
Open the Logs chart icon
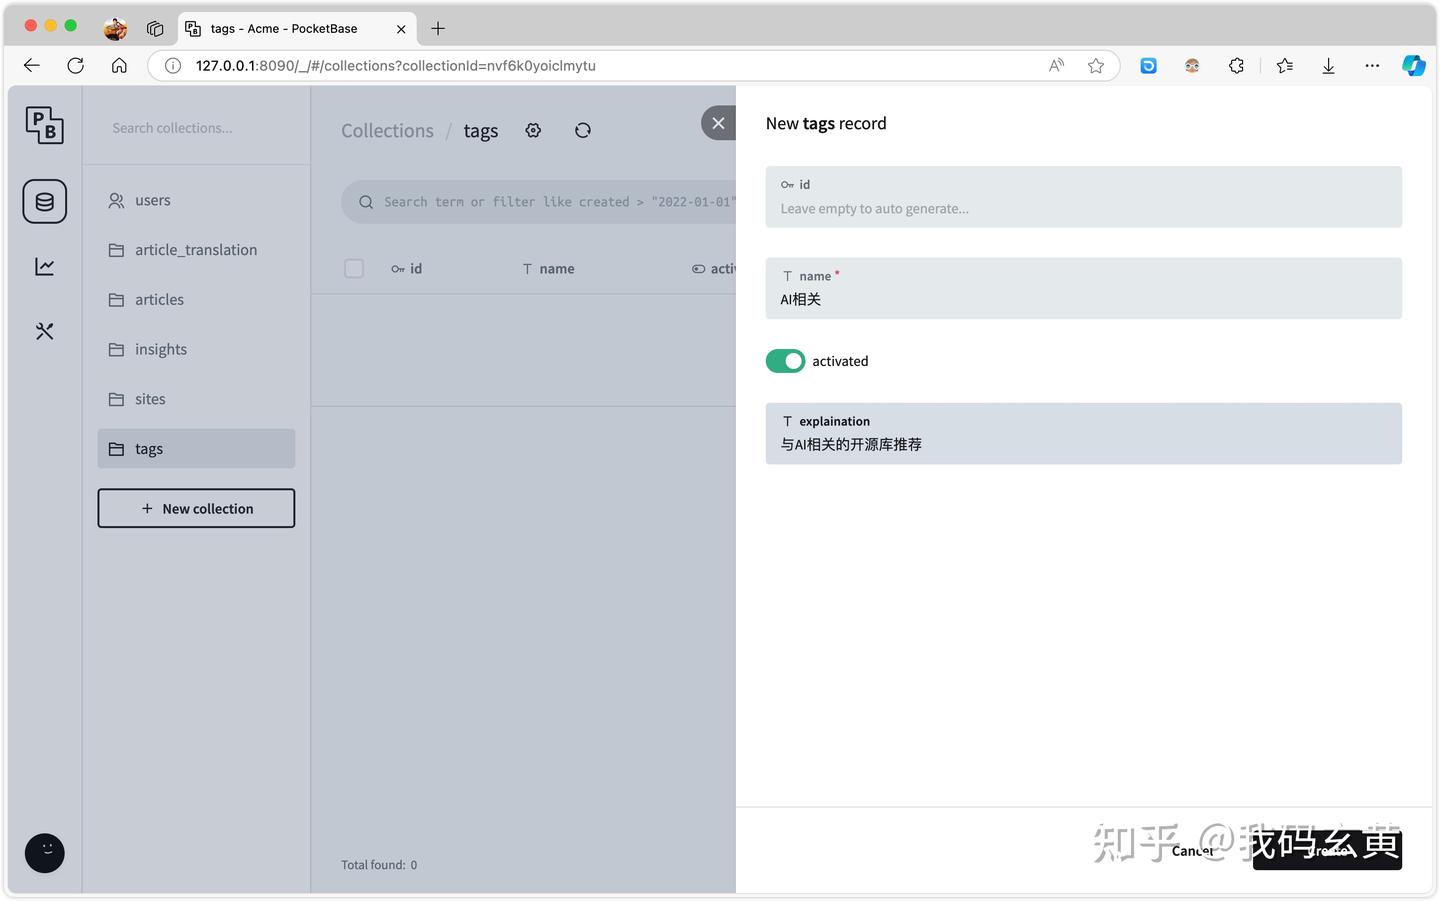click(44, 265)
